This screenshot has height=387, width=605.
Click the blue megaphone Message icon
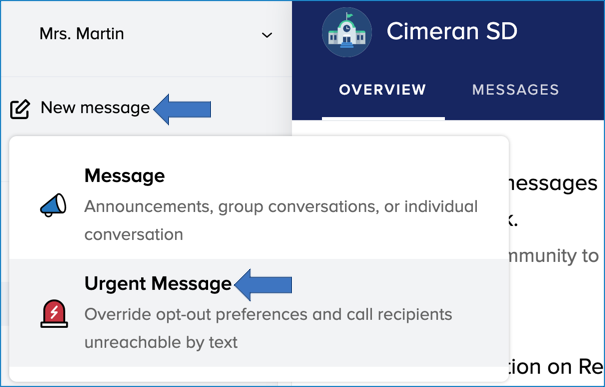(53, 205)
